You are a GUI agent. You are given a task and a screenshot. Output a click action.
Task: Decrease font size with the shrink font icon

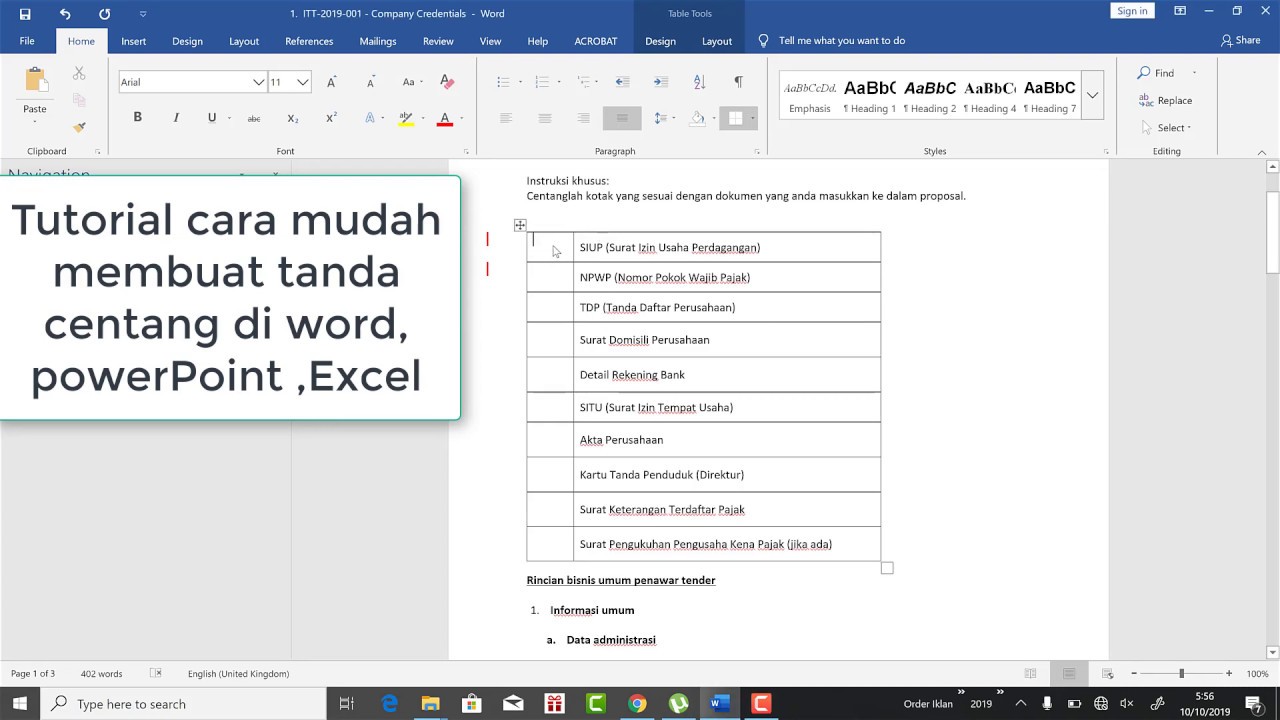click(371, 82)
